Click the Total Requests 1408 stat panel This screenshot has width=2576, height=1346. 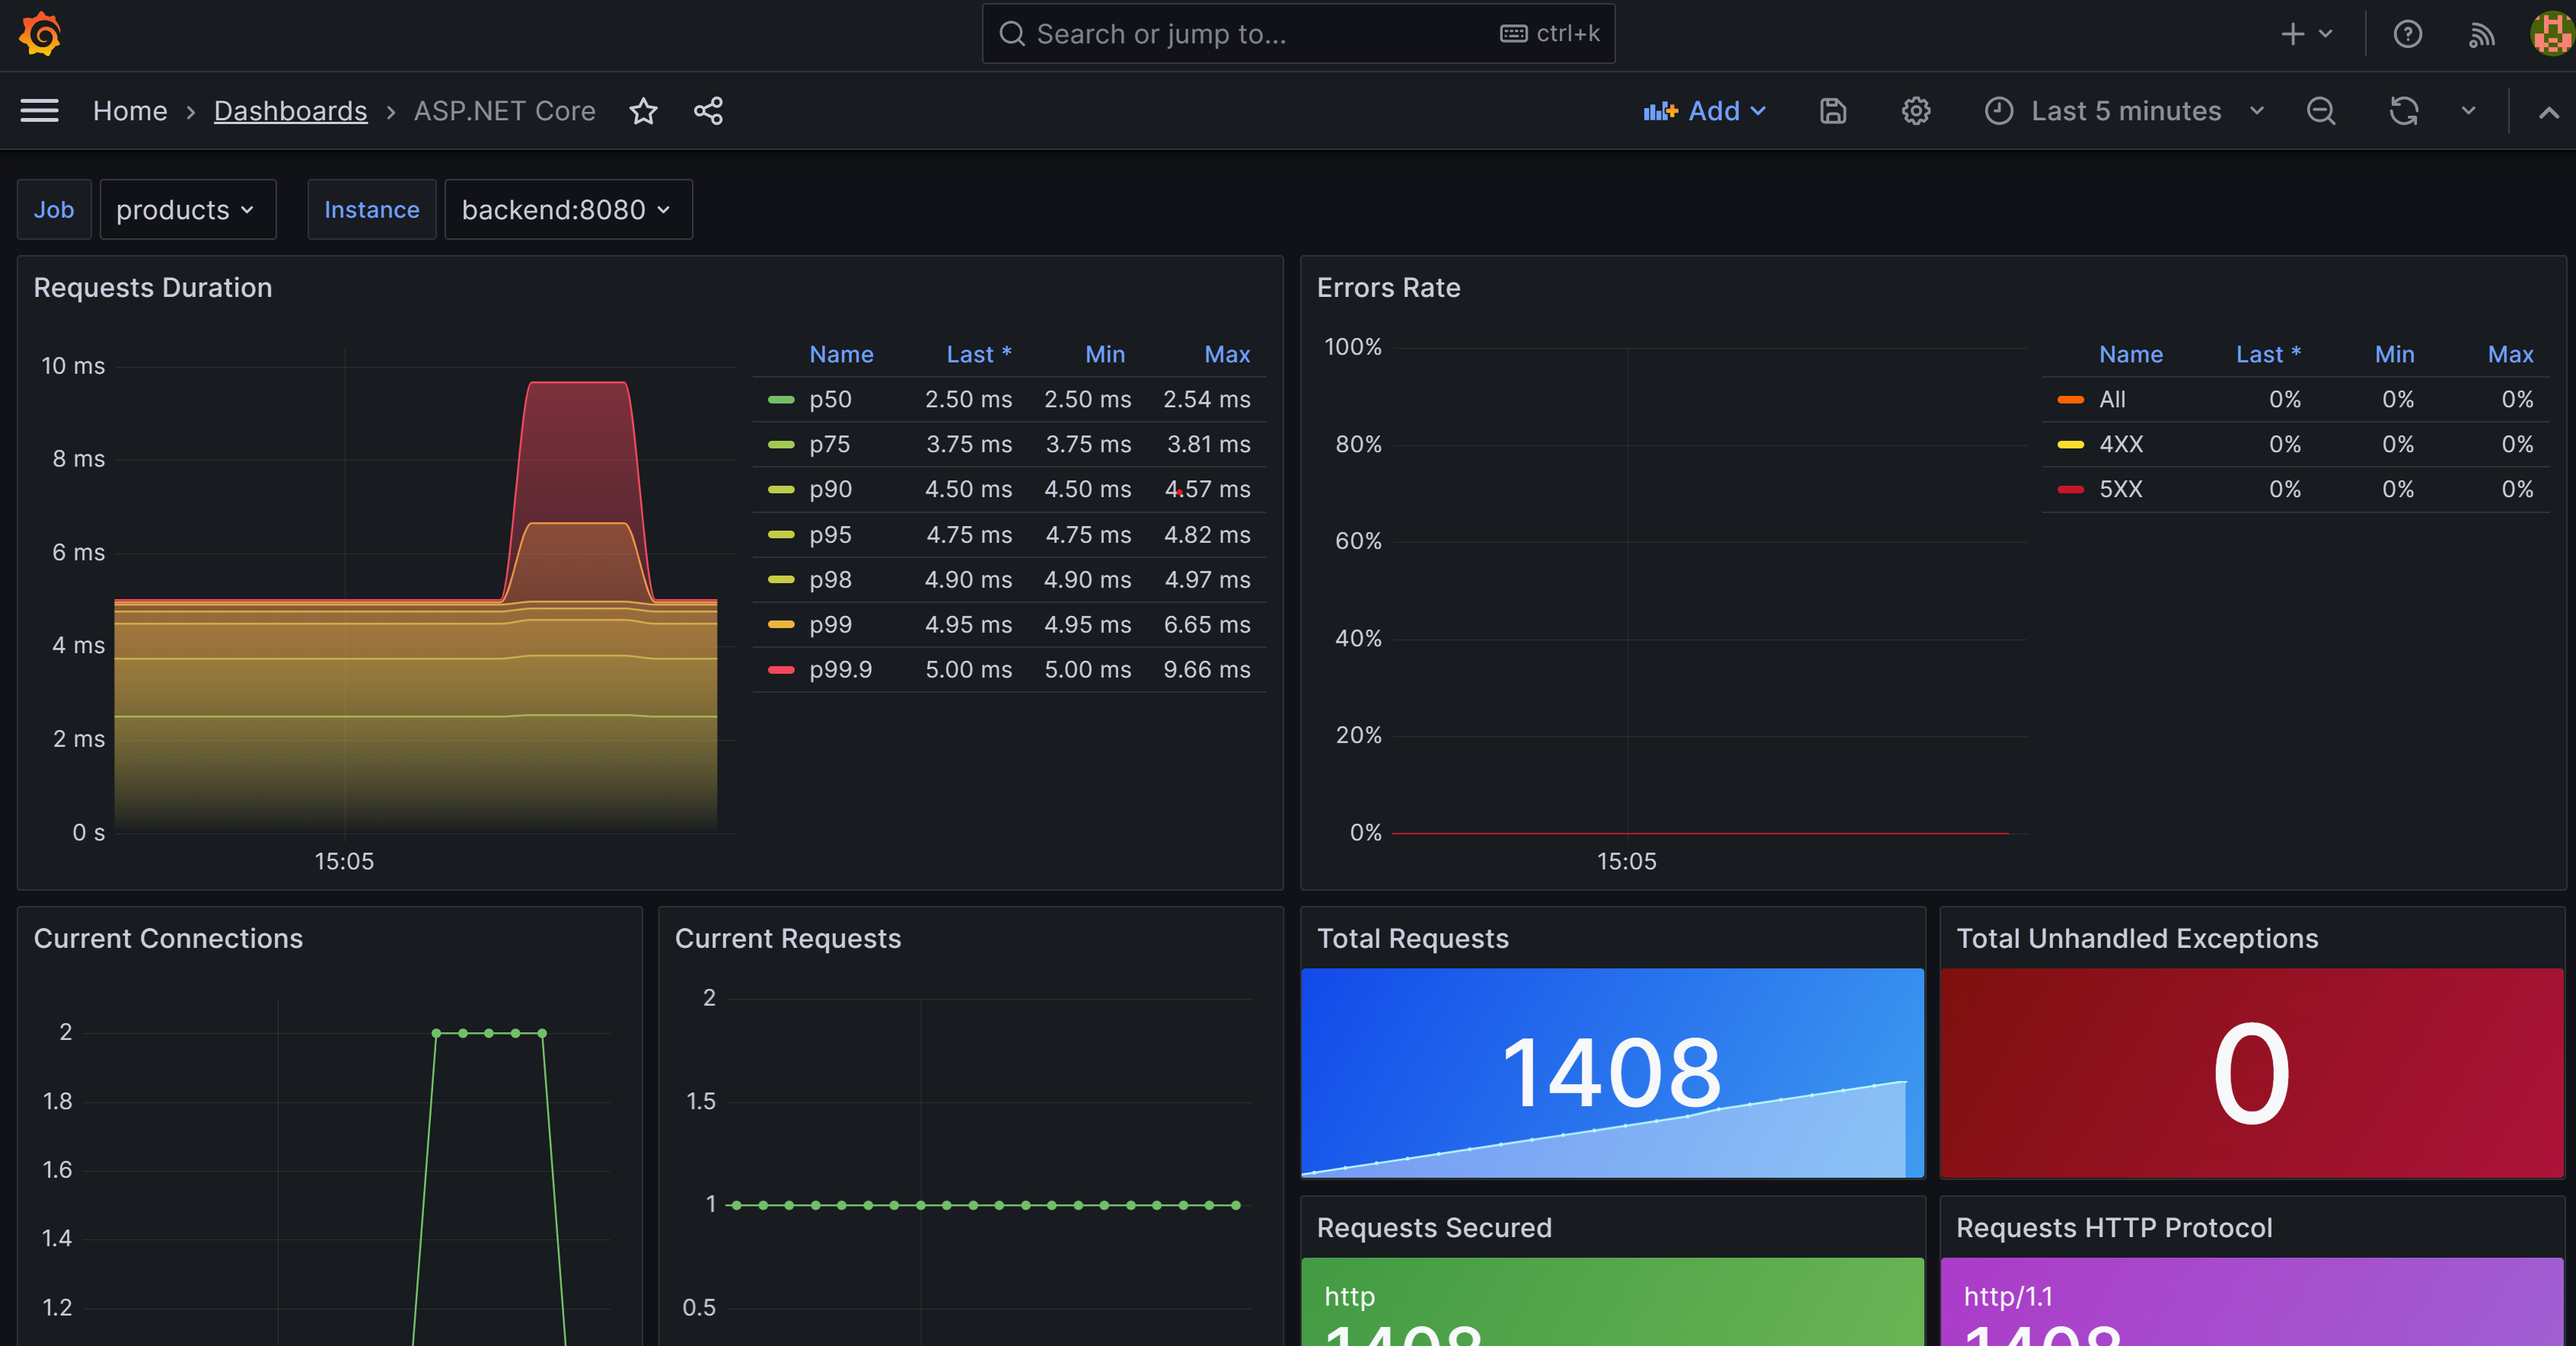click(1612, 1074)
